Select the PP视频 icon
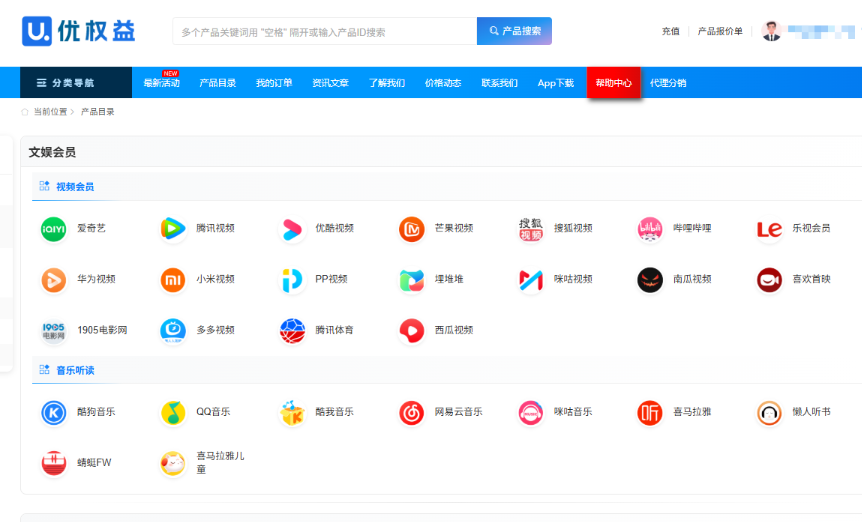The height and width of the screenshot is (522, 862). tap(292, 280)
